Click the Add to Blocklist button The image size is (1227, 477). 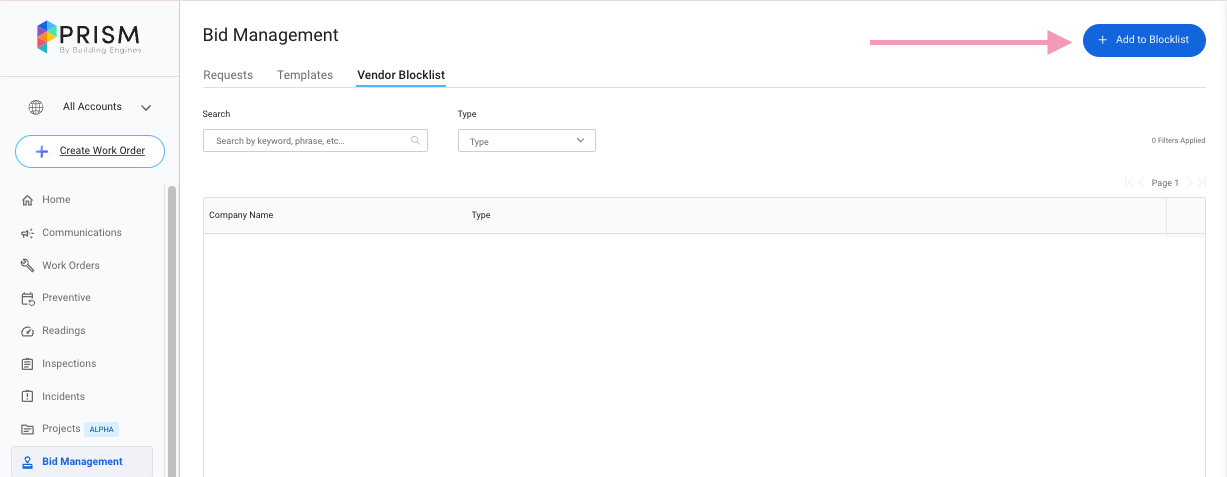point(1144,40)
